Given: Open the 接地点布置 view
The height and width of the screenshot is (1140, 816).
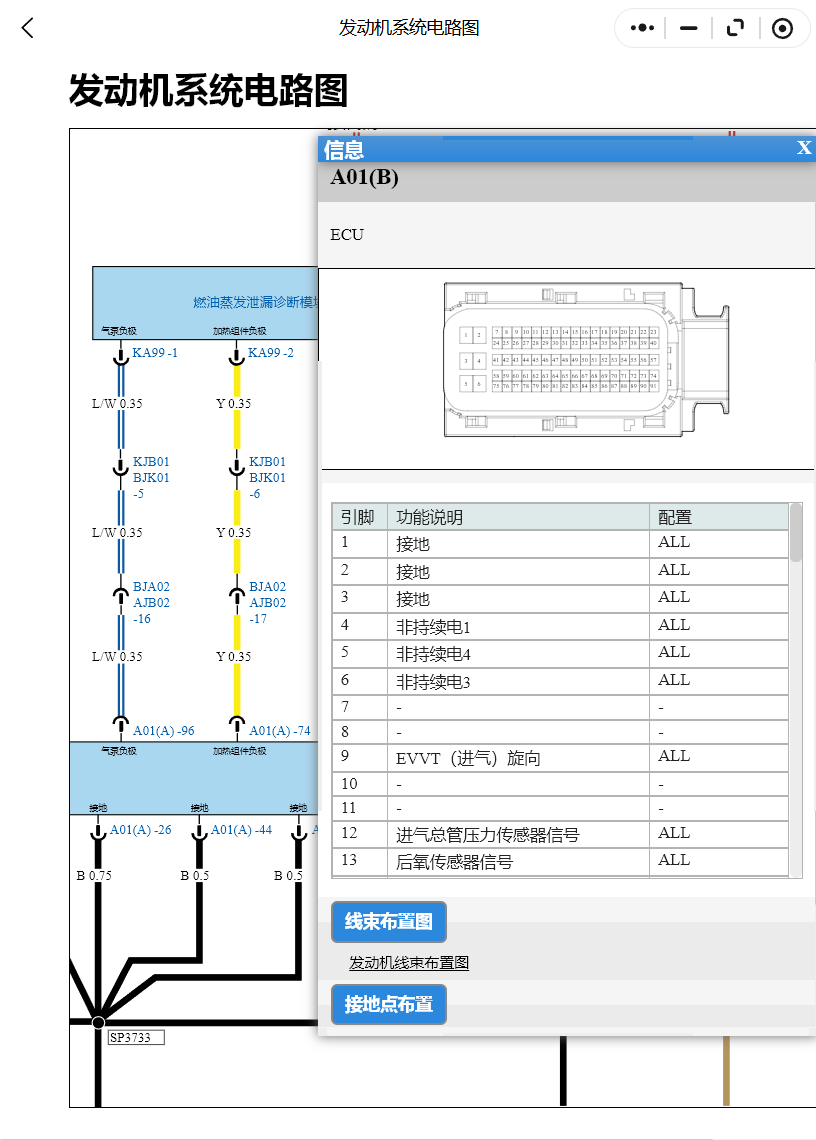Looking at the screenshot, I should [388, 1005].
